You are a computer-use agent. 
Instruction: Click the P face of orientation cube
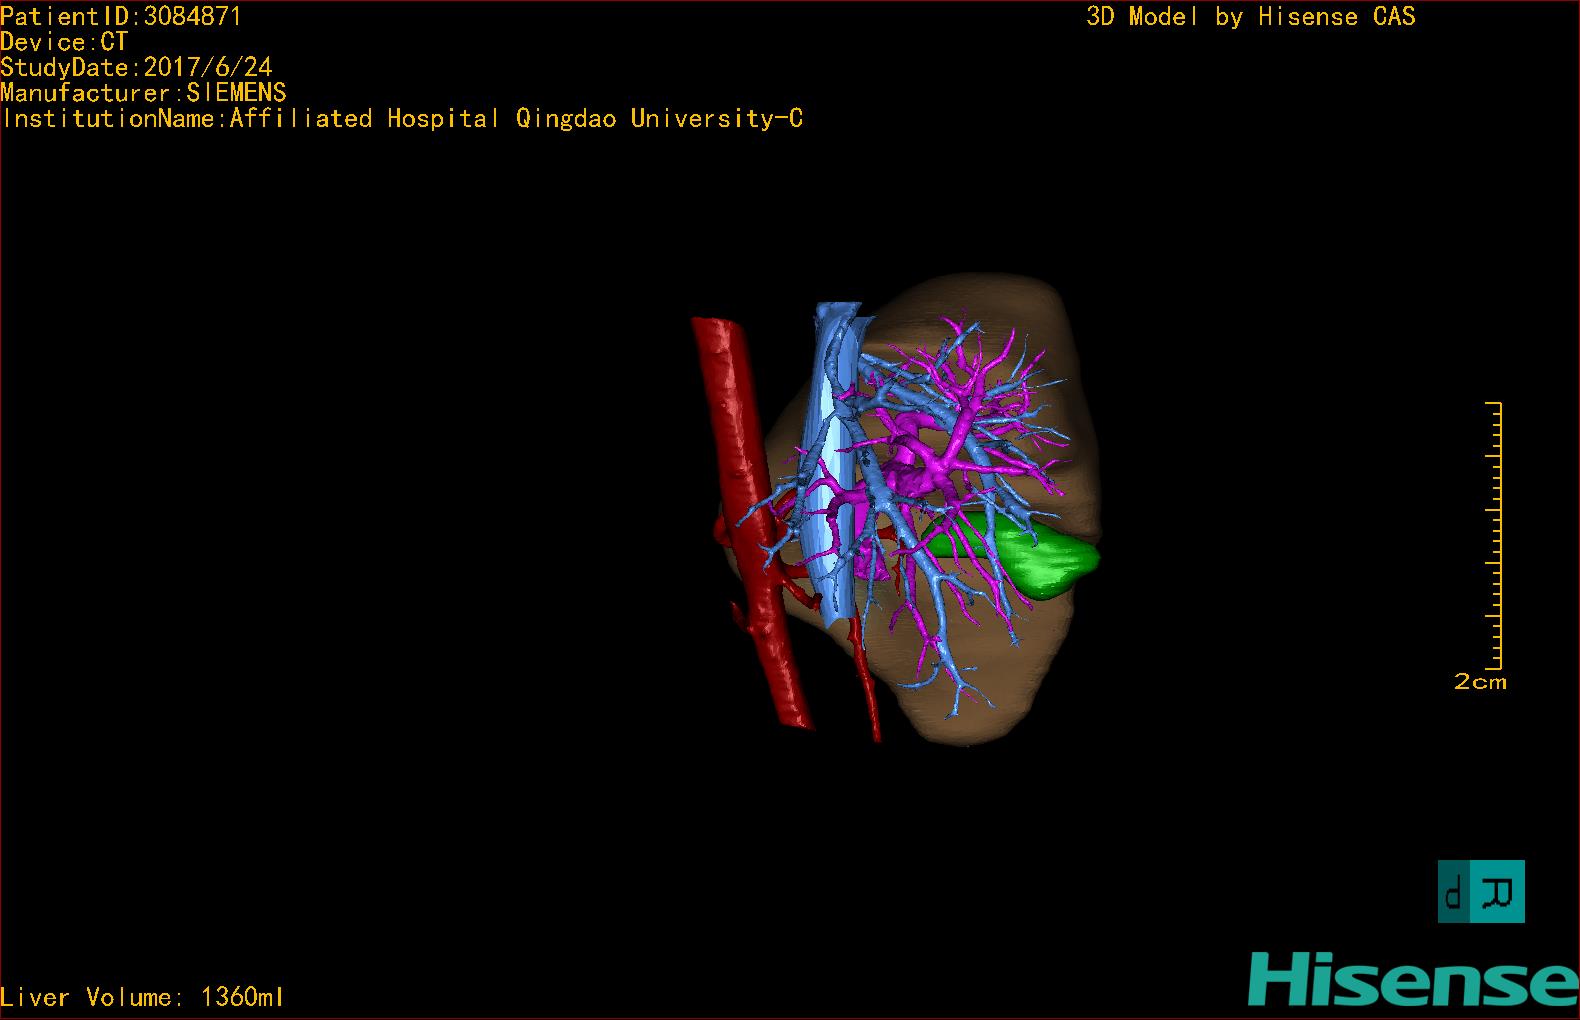click(1454, 892)
